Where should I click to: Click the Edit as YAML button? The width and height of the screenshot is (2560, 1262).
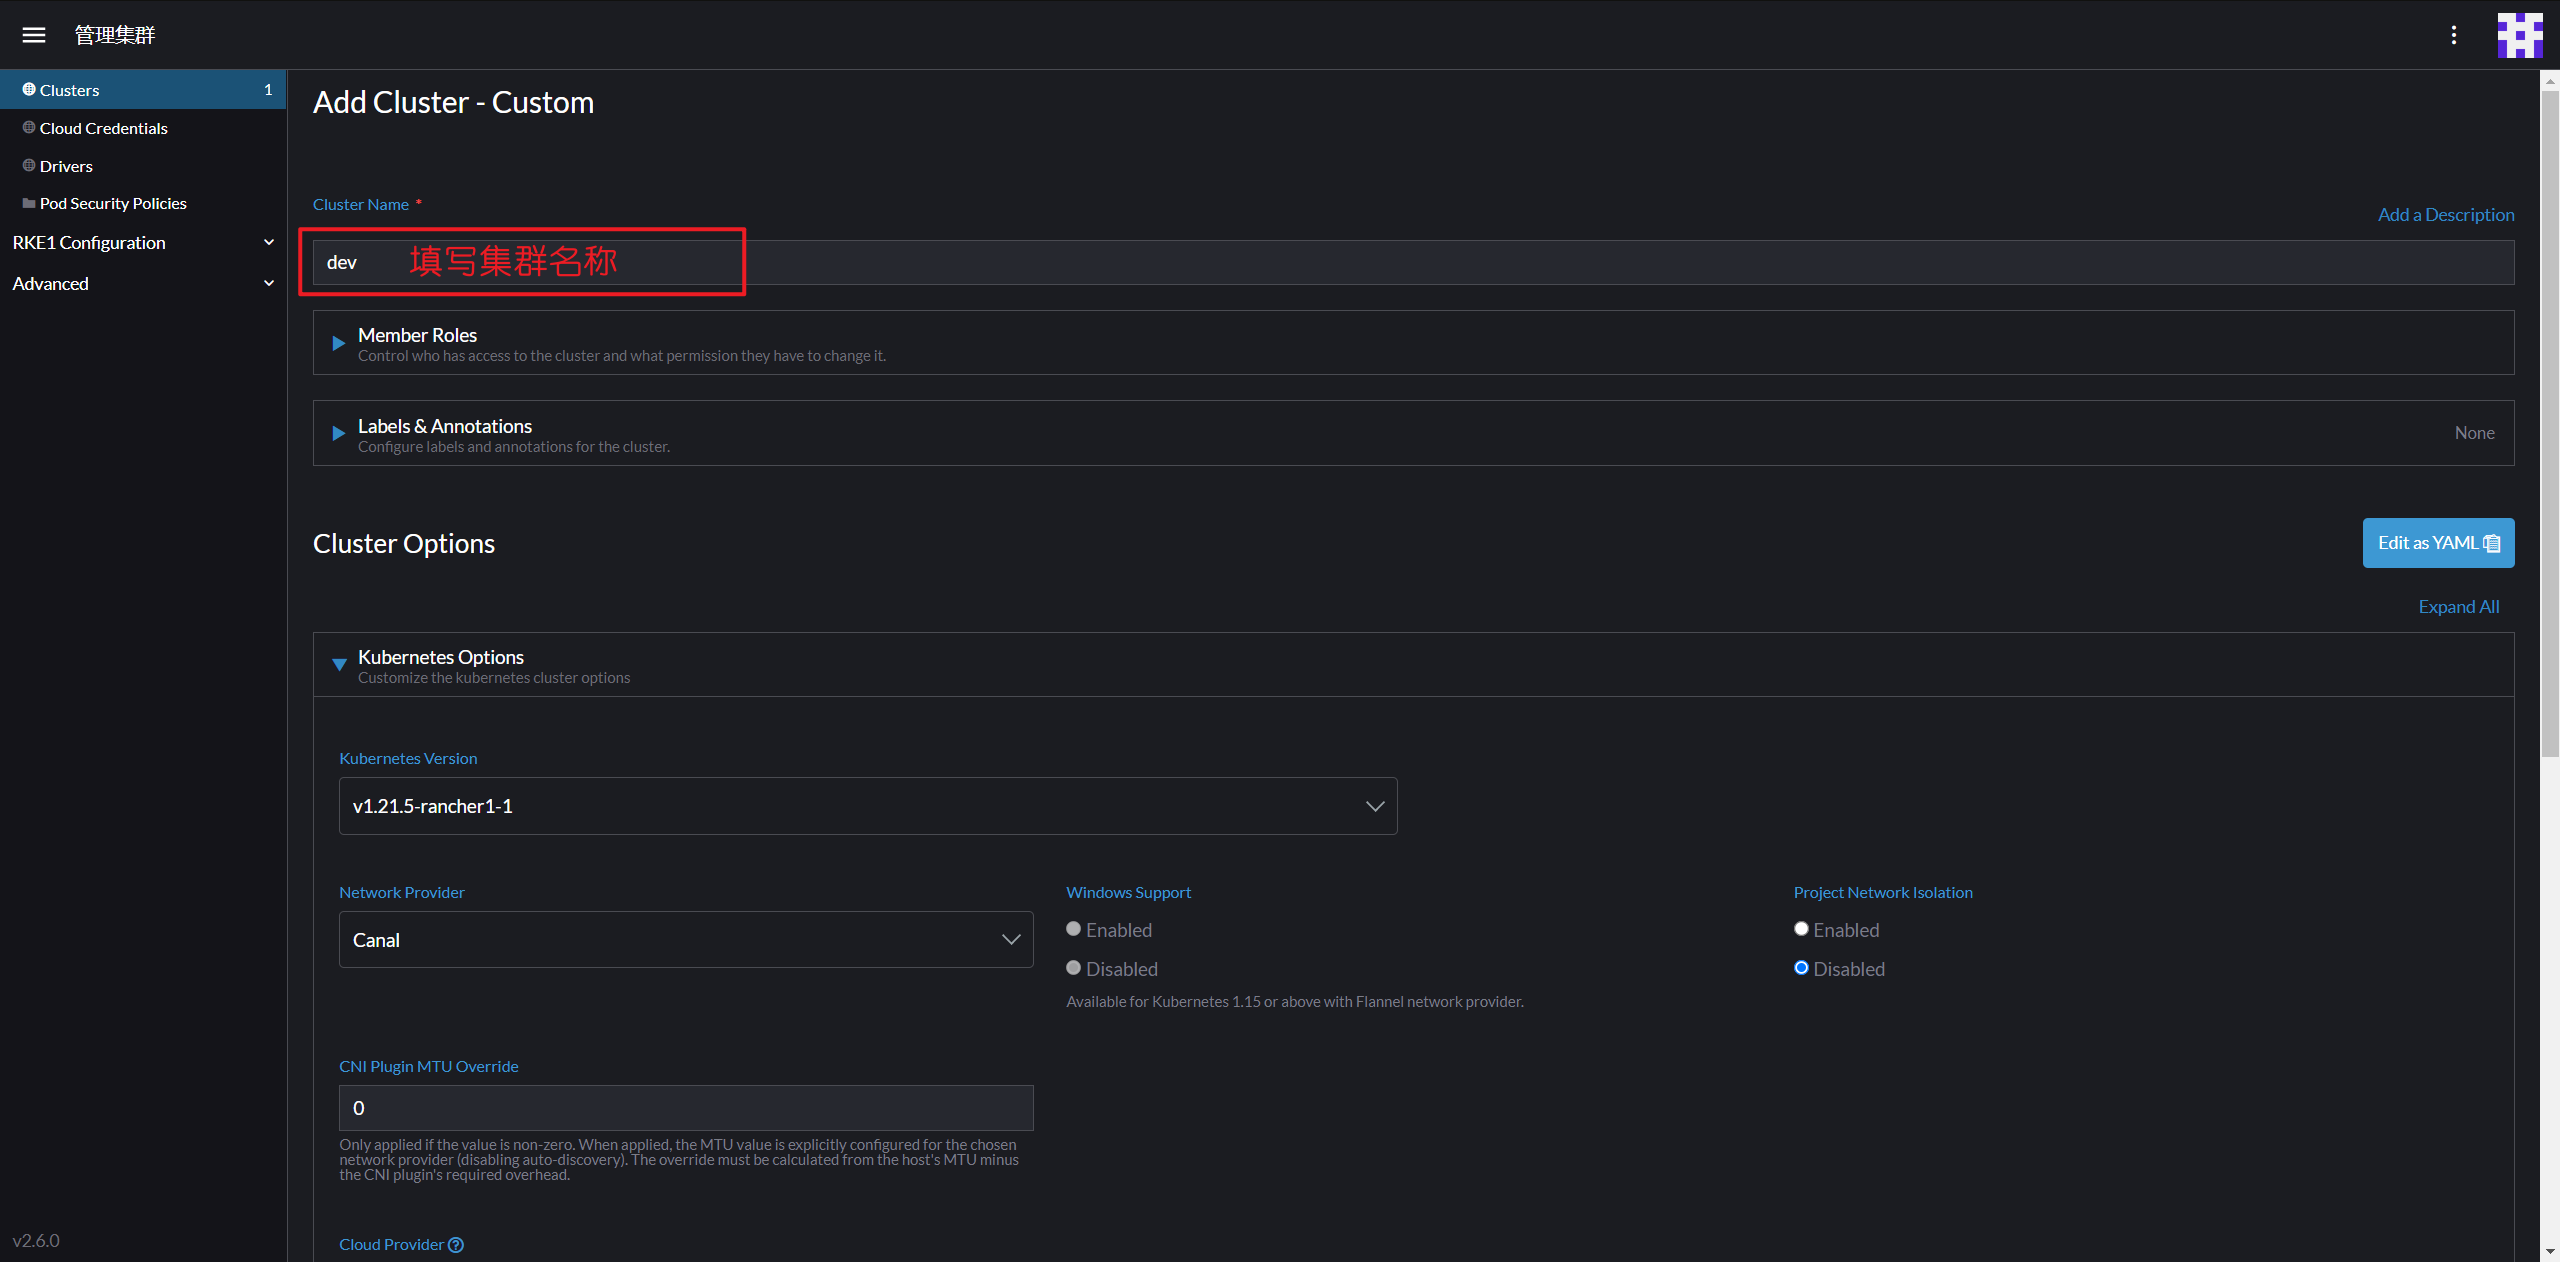2438,543
